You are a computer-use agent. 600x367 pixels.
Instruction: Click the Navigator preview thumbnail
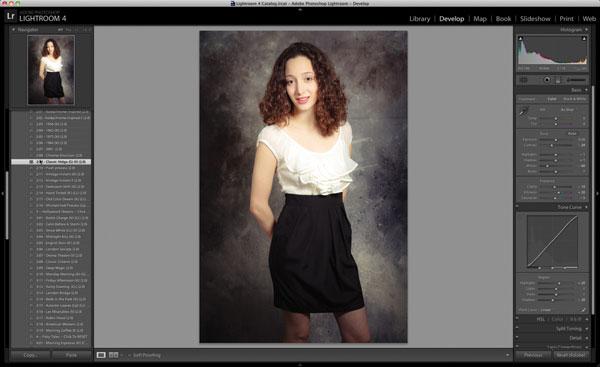pyautogui.click(x=51, y=70)
